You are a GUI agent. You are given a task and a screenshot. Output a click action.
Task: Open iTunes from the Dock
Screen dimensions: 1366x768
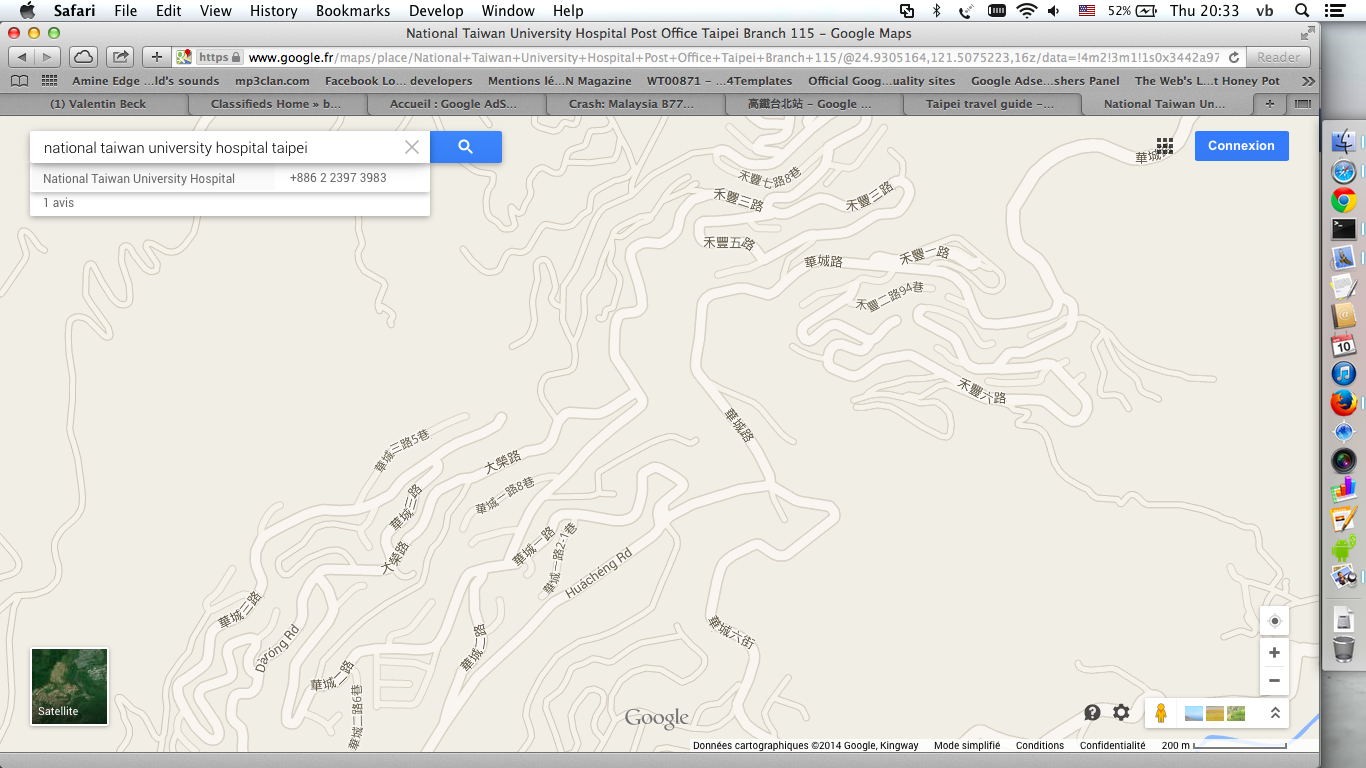pos(1343,374)
